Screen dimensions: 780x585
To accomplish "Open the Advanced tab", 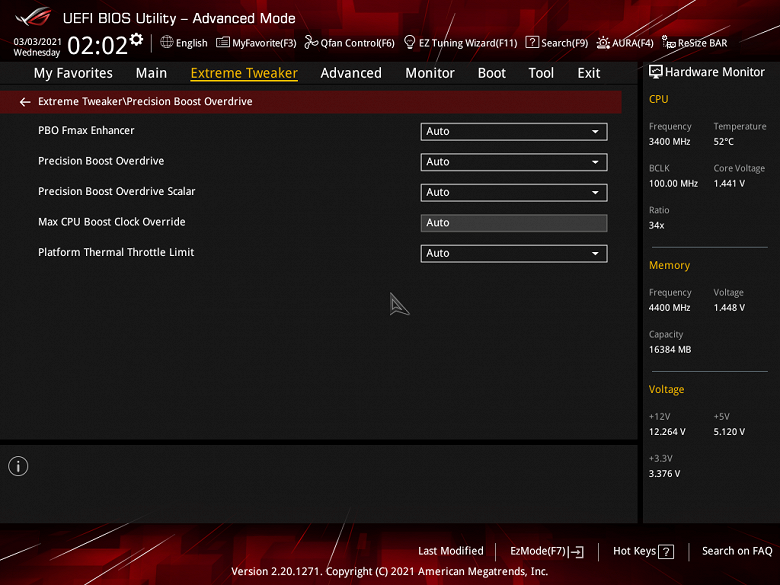I will pyautogui.click(x=351, y=73).
